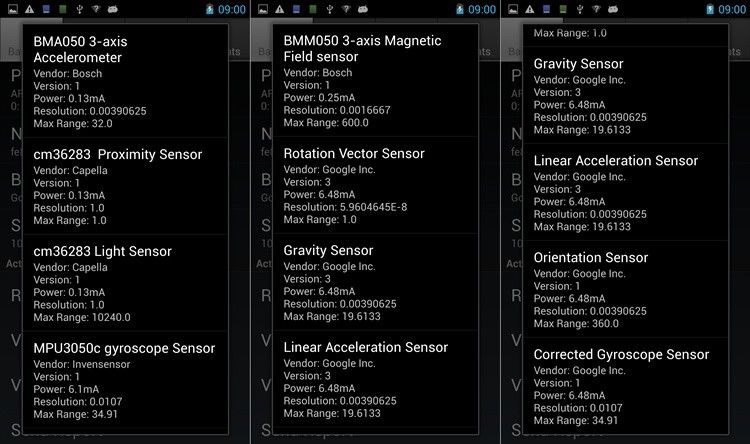Tap 'Vendor: Google Inc.' under Rotation Vector Sensor
Screen dimensions: 750x444
[x=329, y=169]
